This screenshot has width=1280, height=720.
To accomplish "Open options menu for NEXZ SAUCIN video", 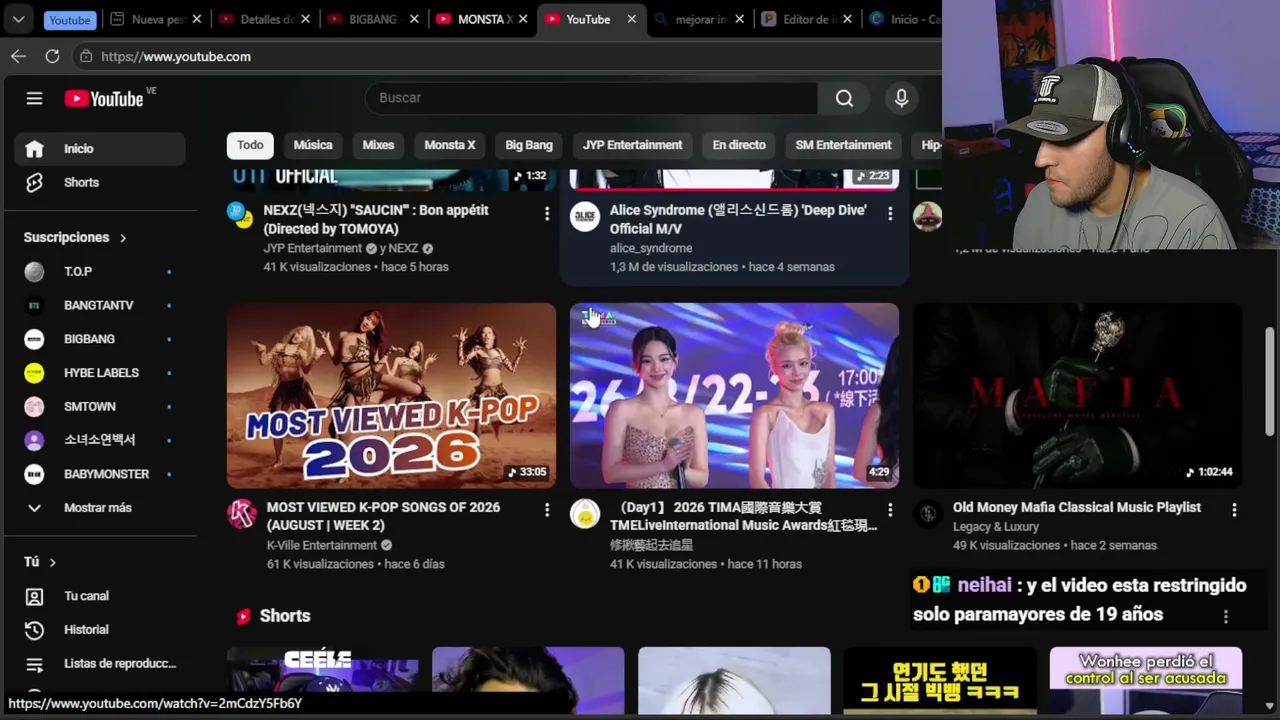I will pyautogui.click(x=546, y=214).
